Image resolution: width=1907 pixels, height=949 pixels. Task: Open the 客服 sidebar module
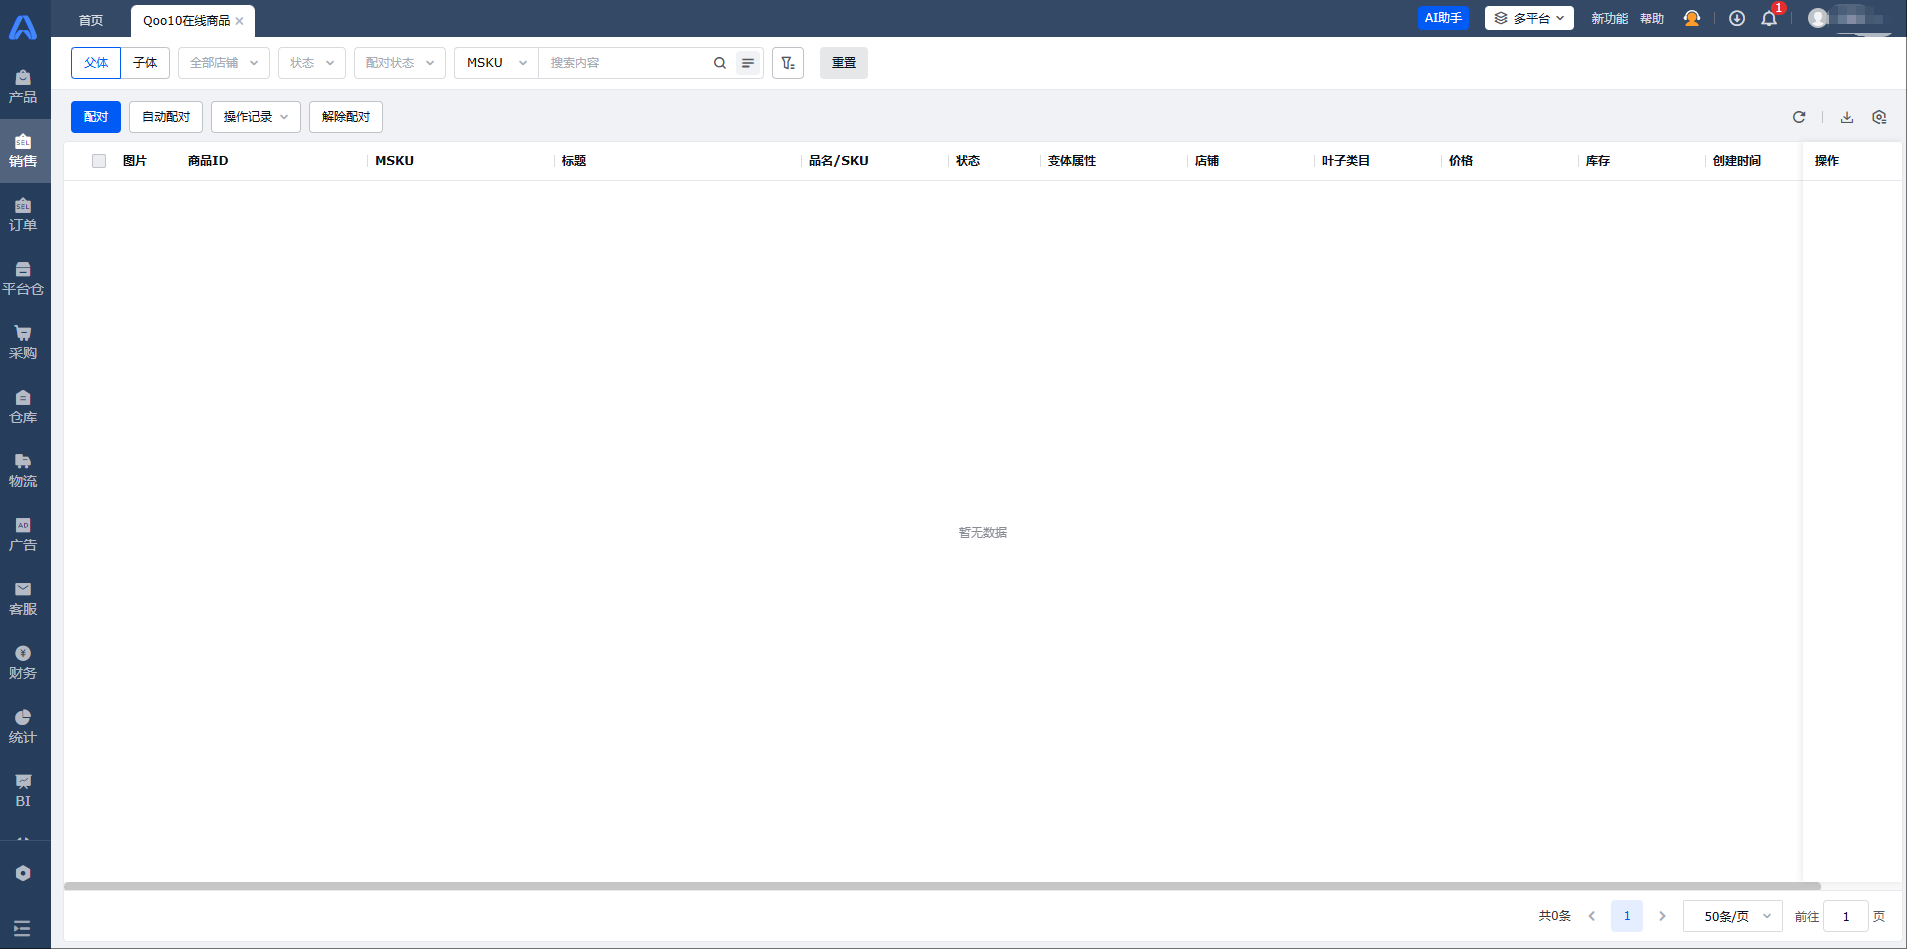[x=23, y=599]
